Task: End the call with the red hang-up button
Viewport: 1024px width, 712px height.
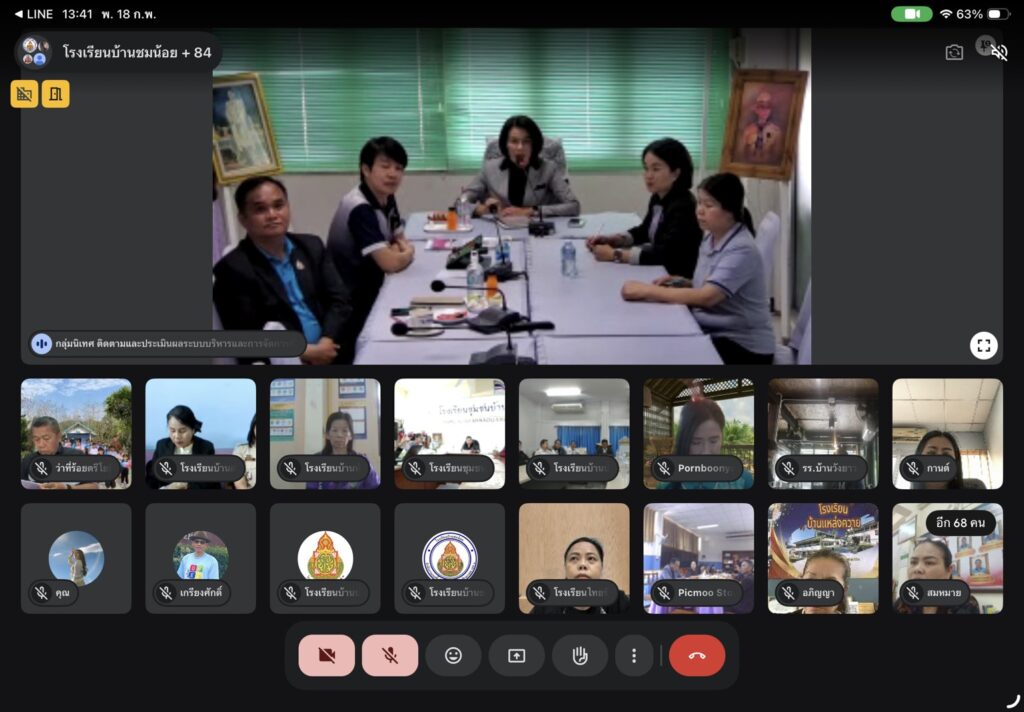Action: pyautogui.click(x=697, y=656)
